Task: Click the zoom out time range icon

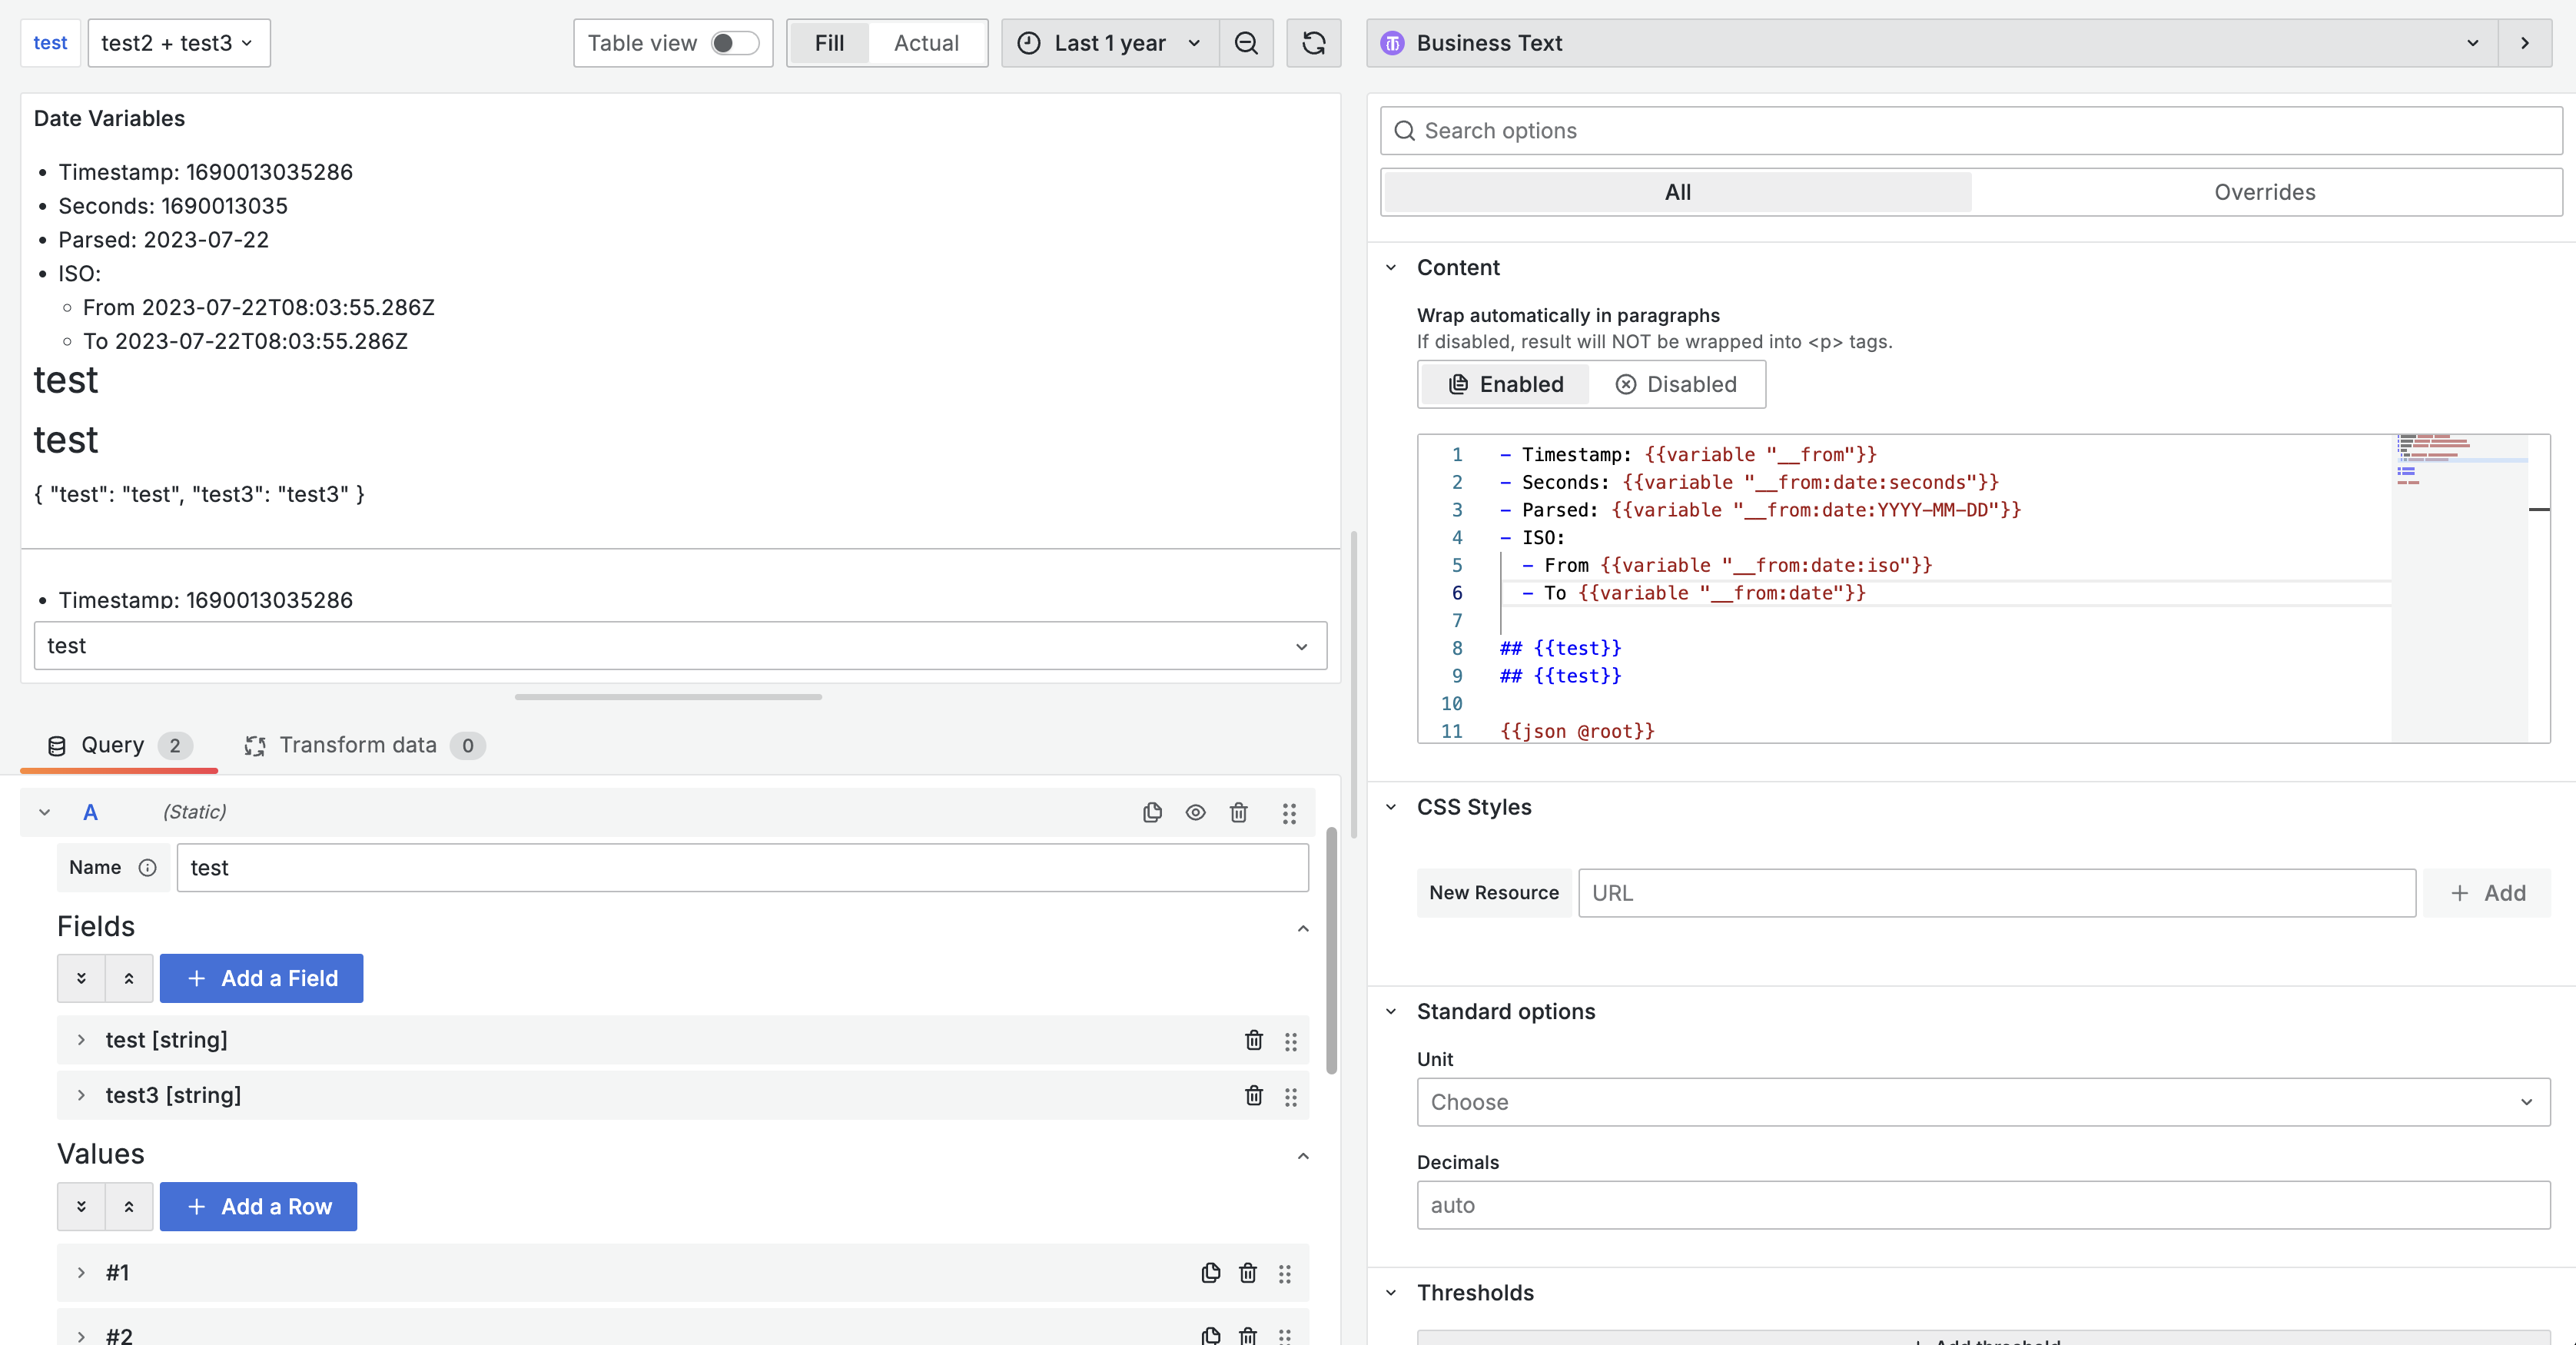Action: (x=1245, y=43)
